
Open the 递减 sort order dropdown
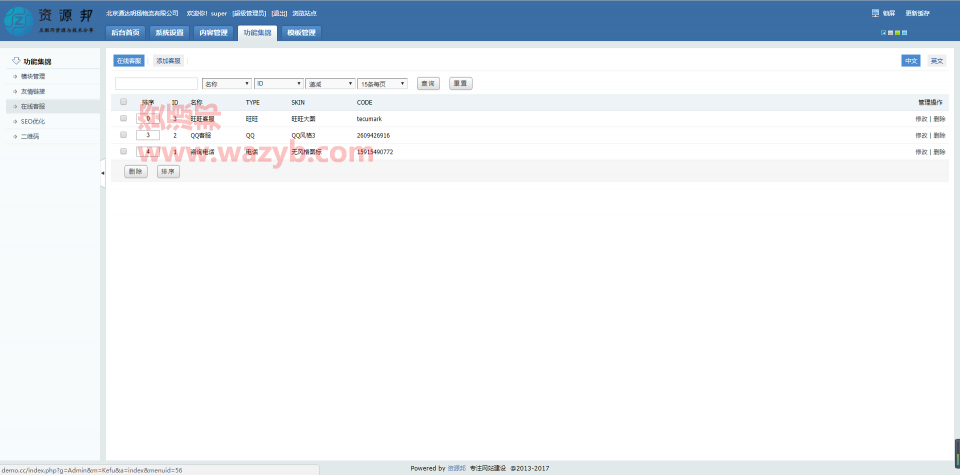(331, 84)
